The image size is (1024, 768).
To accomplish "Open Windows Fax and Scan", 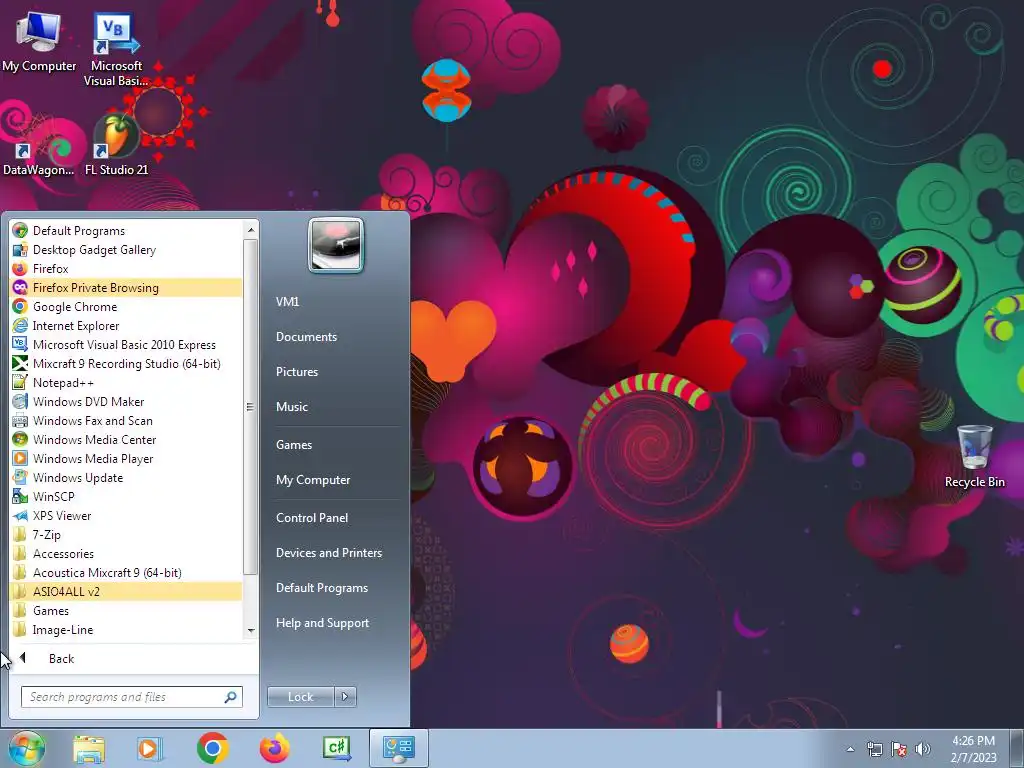I will 127,421.
